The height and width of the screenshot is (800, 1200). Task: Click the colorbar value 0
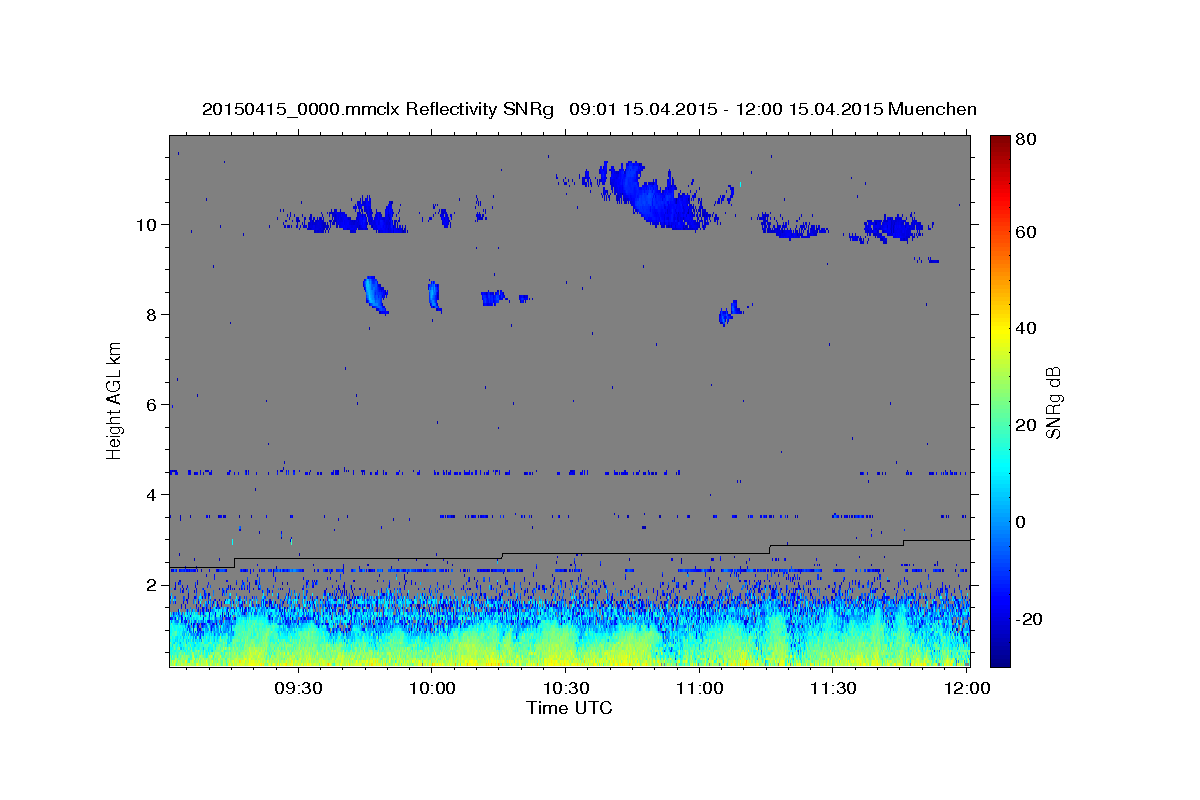1022,522
